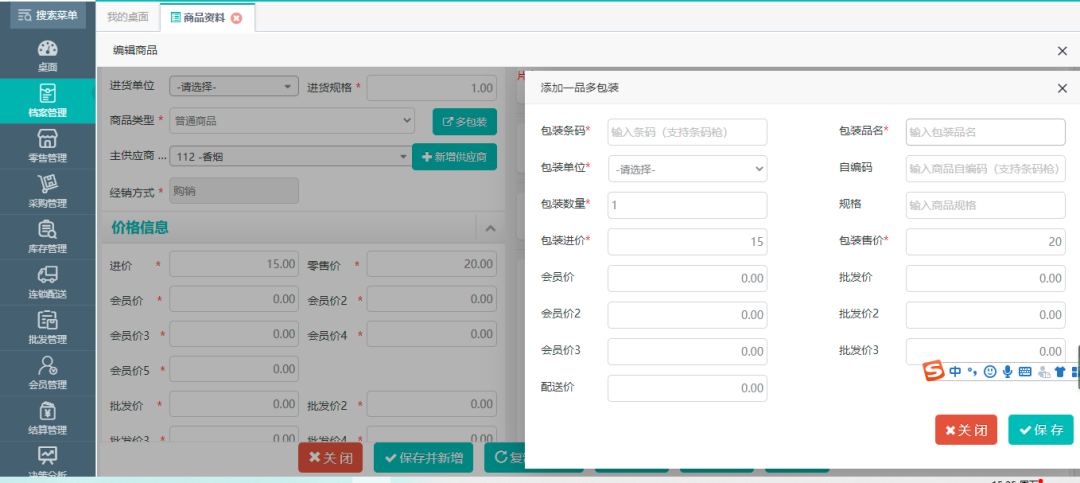The image size is (1080, 483).
Task: Click the 搜索菜单 menu header
Action: coord(47,15)
